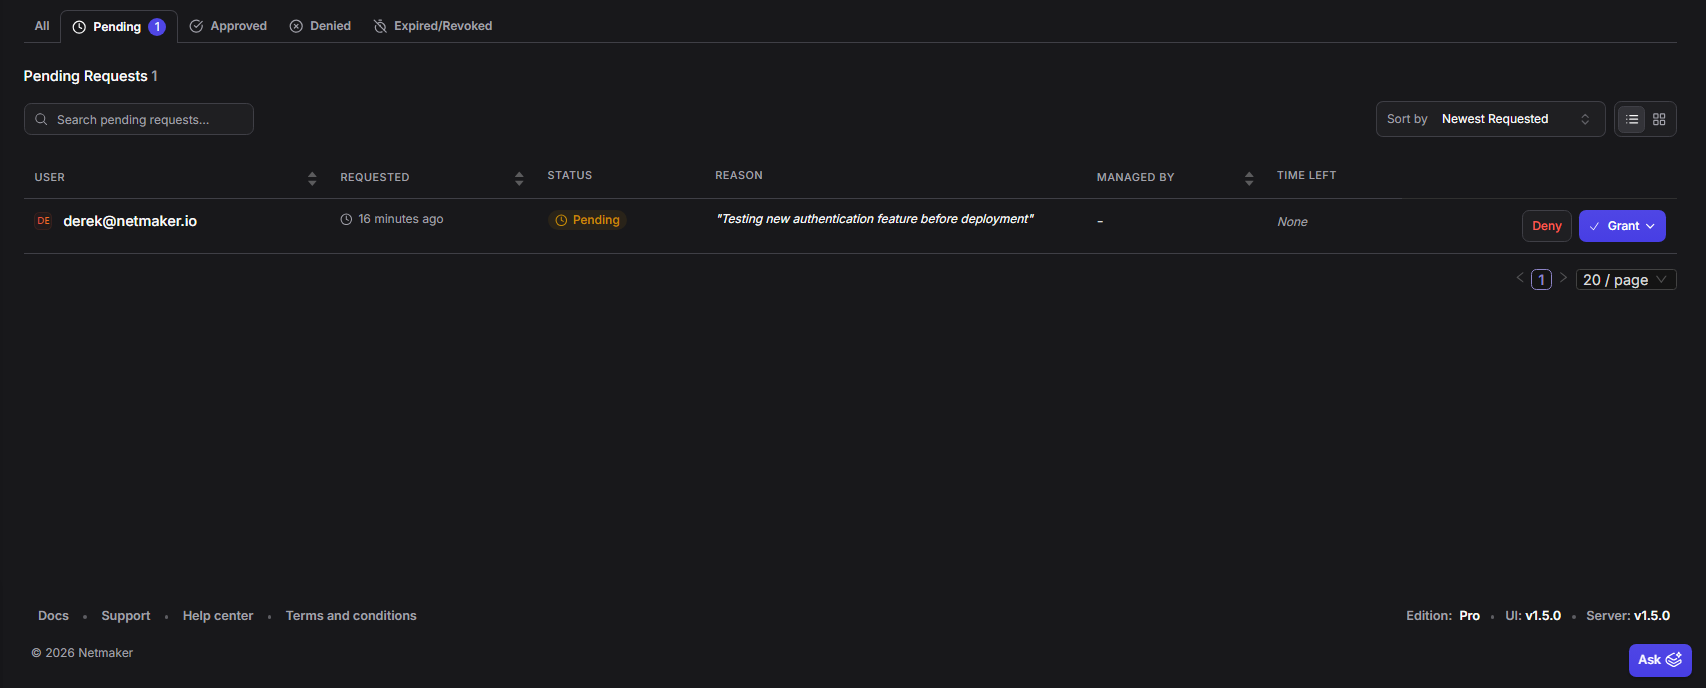Open the 20 / page size dropdown
The width and height of the screenshot is (1706, 688).
(1625, 280)
